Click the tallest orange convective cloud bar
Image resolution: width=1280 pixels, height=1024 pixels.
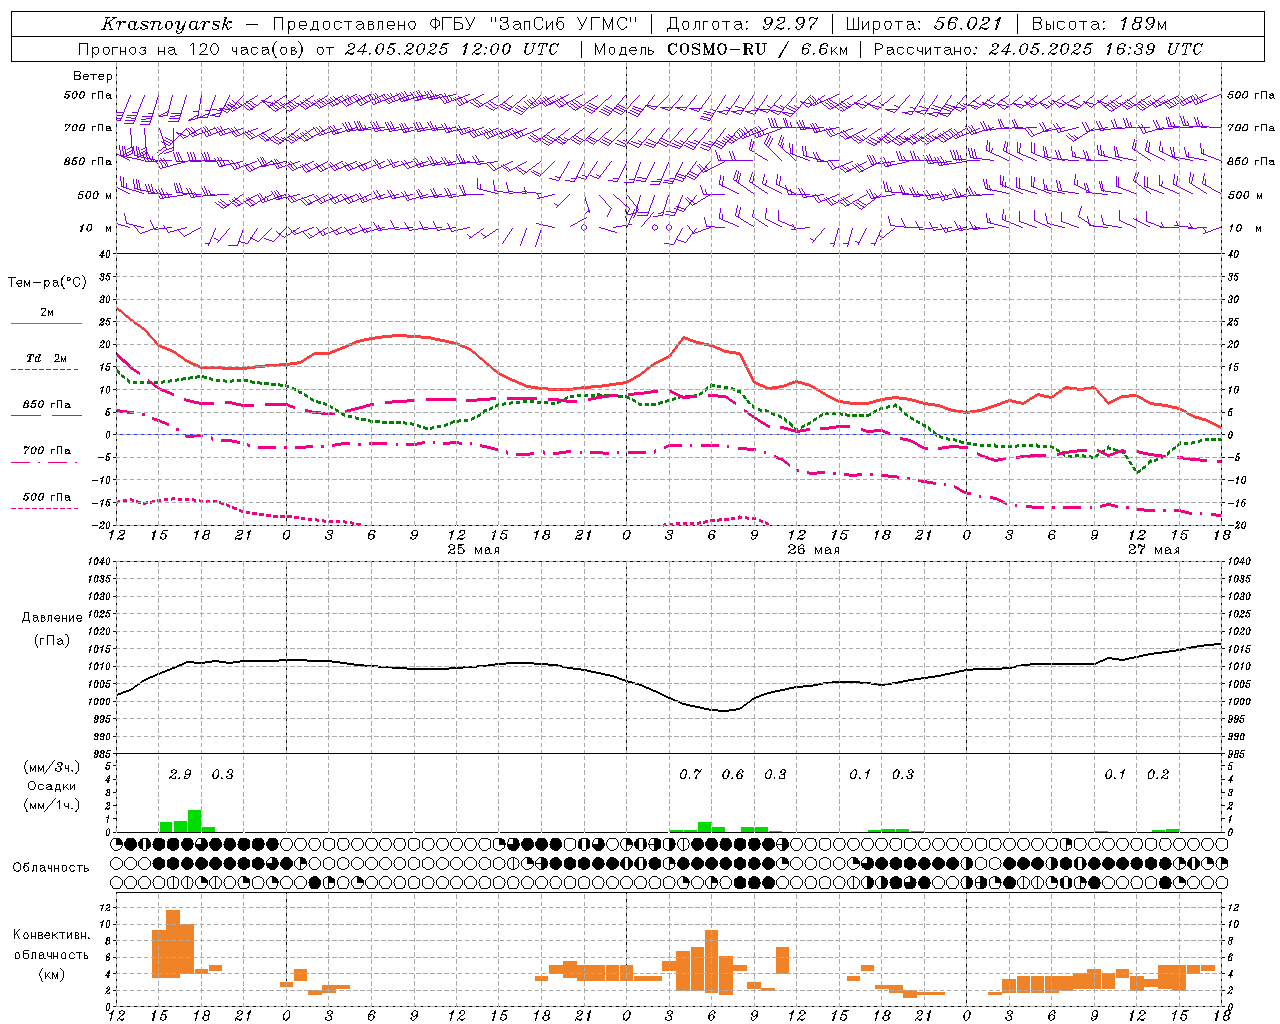click(x=173, y=944)
